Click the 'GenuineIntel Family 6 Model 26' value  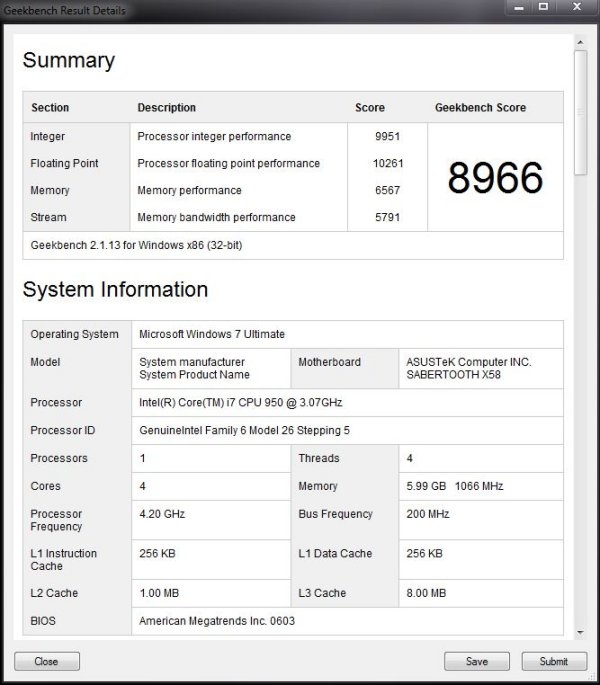(244, 430)
